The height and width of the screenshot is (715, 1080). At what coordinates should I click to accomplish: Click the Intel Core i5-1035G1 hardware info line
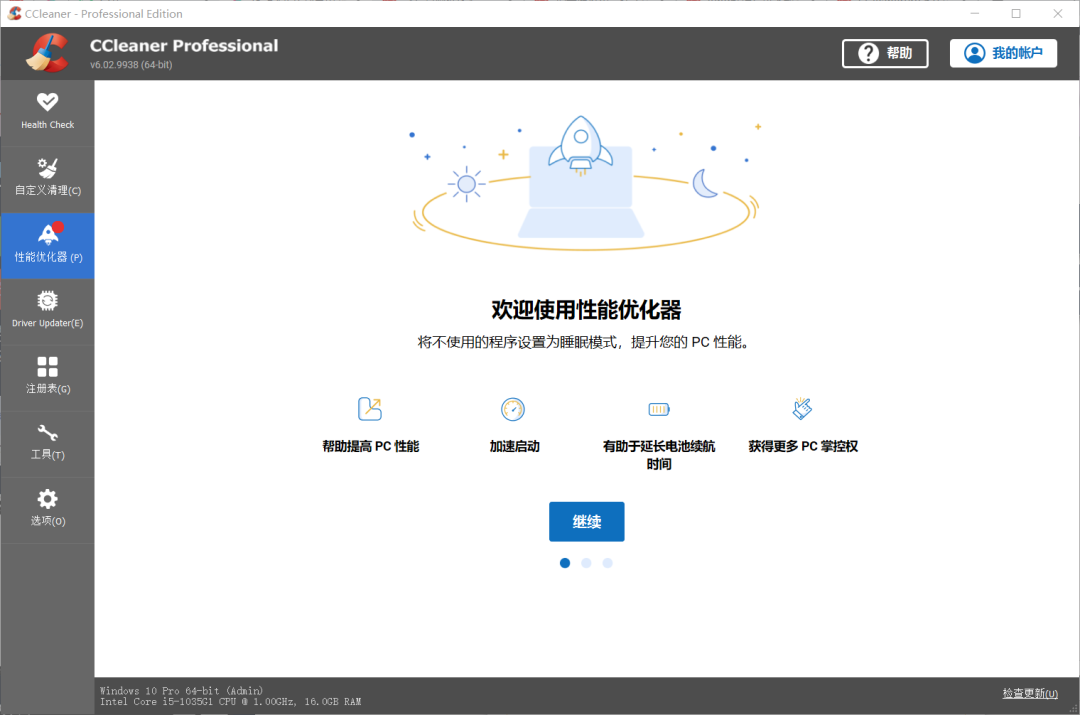coord(231,701)
